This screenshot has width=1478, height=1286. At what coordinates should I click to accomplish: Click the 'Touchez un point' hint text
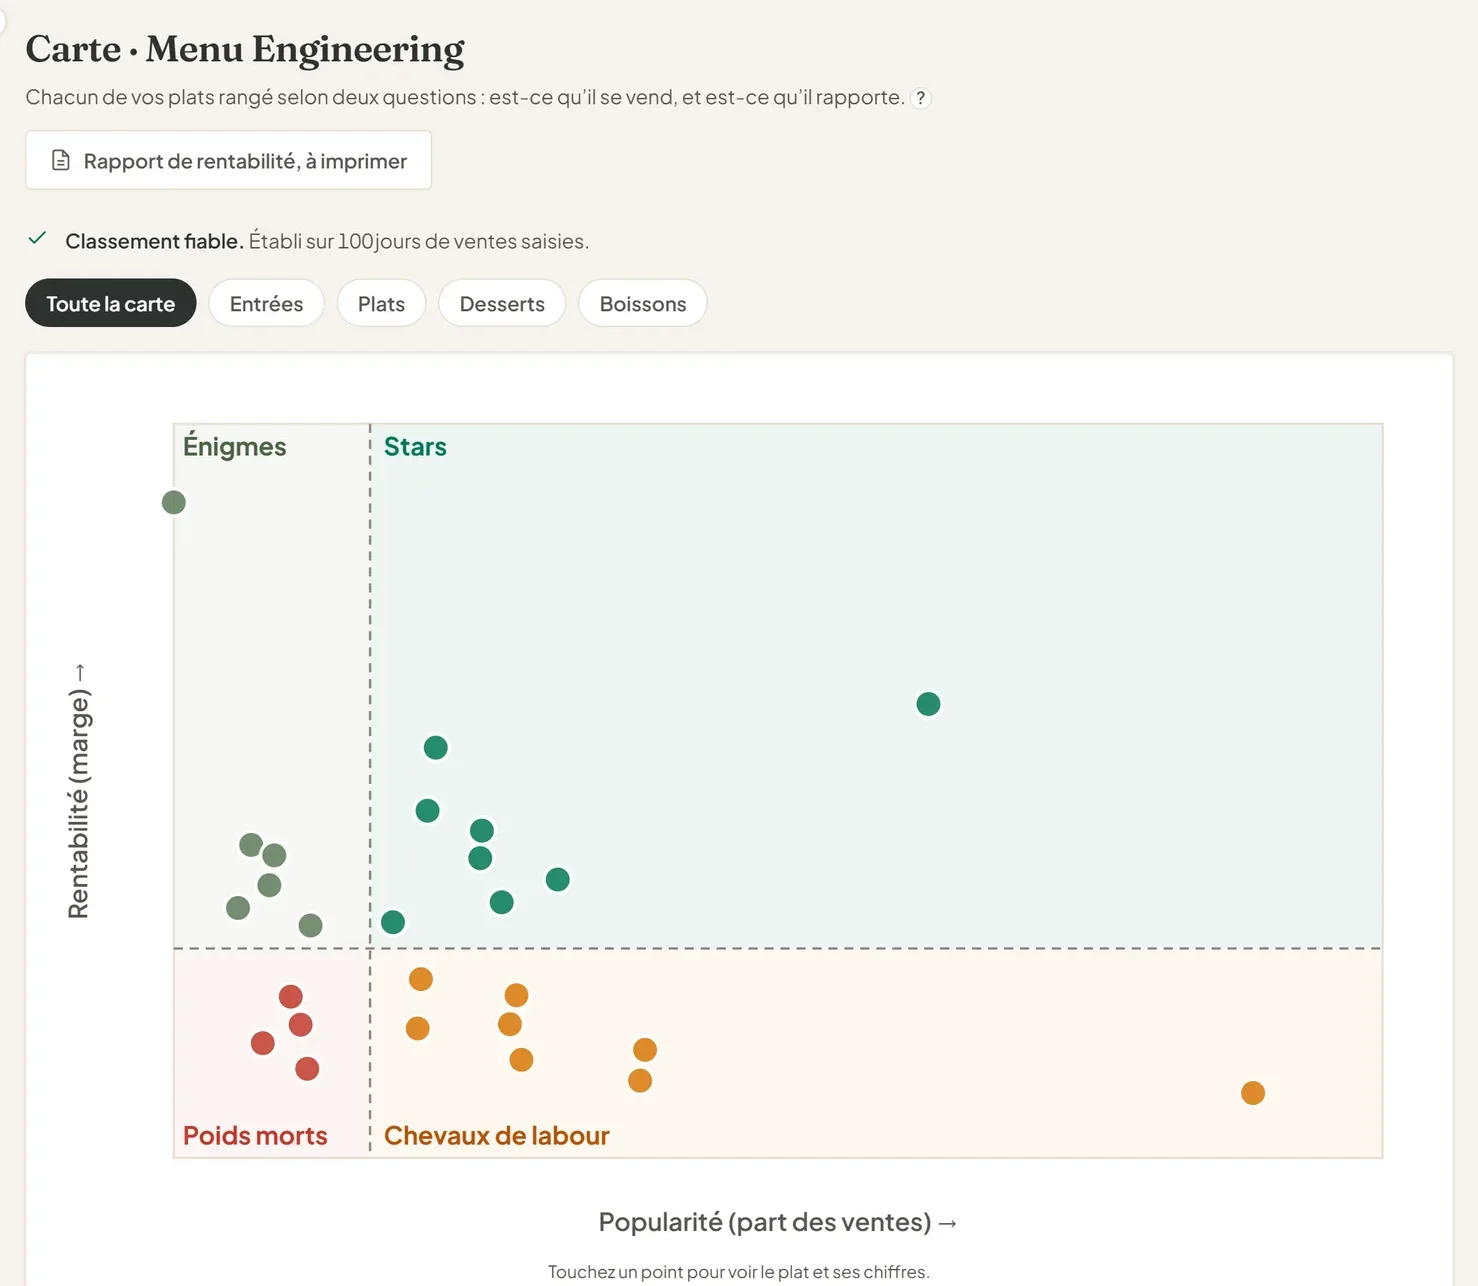pos(739,1272)
